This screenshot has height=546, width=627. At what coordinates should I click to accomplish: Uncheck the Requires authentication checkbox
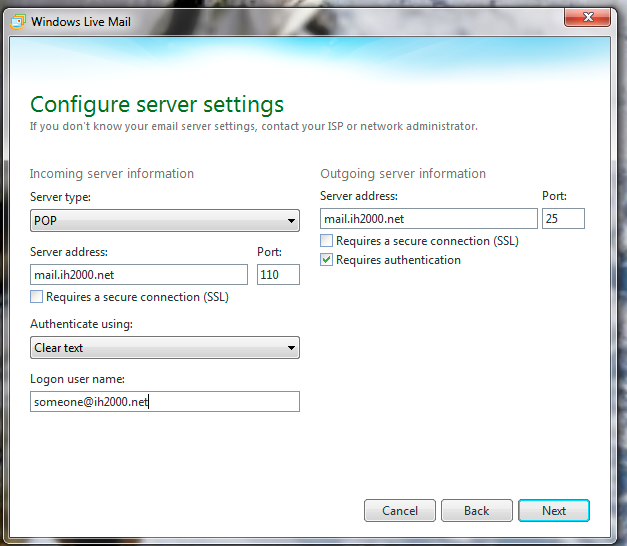tap(327, 260)
